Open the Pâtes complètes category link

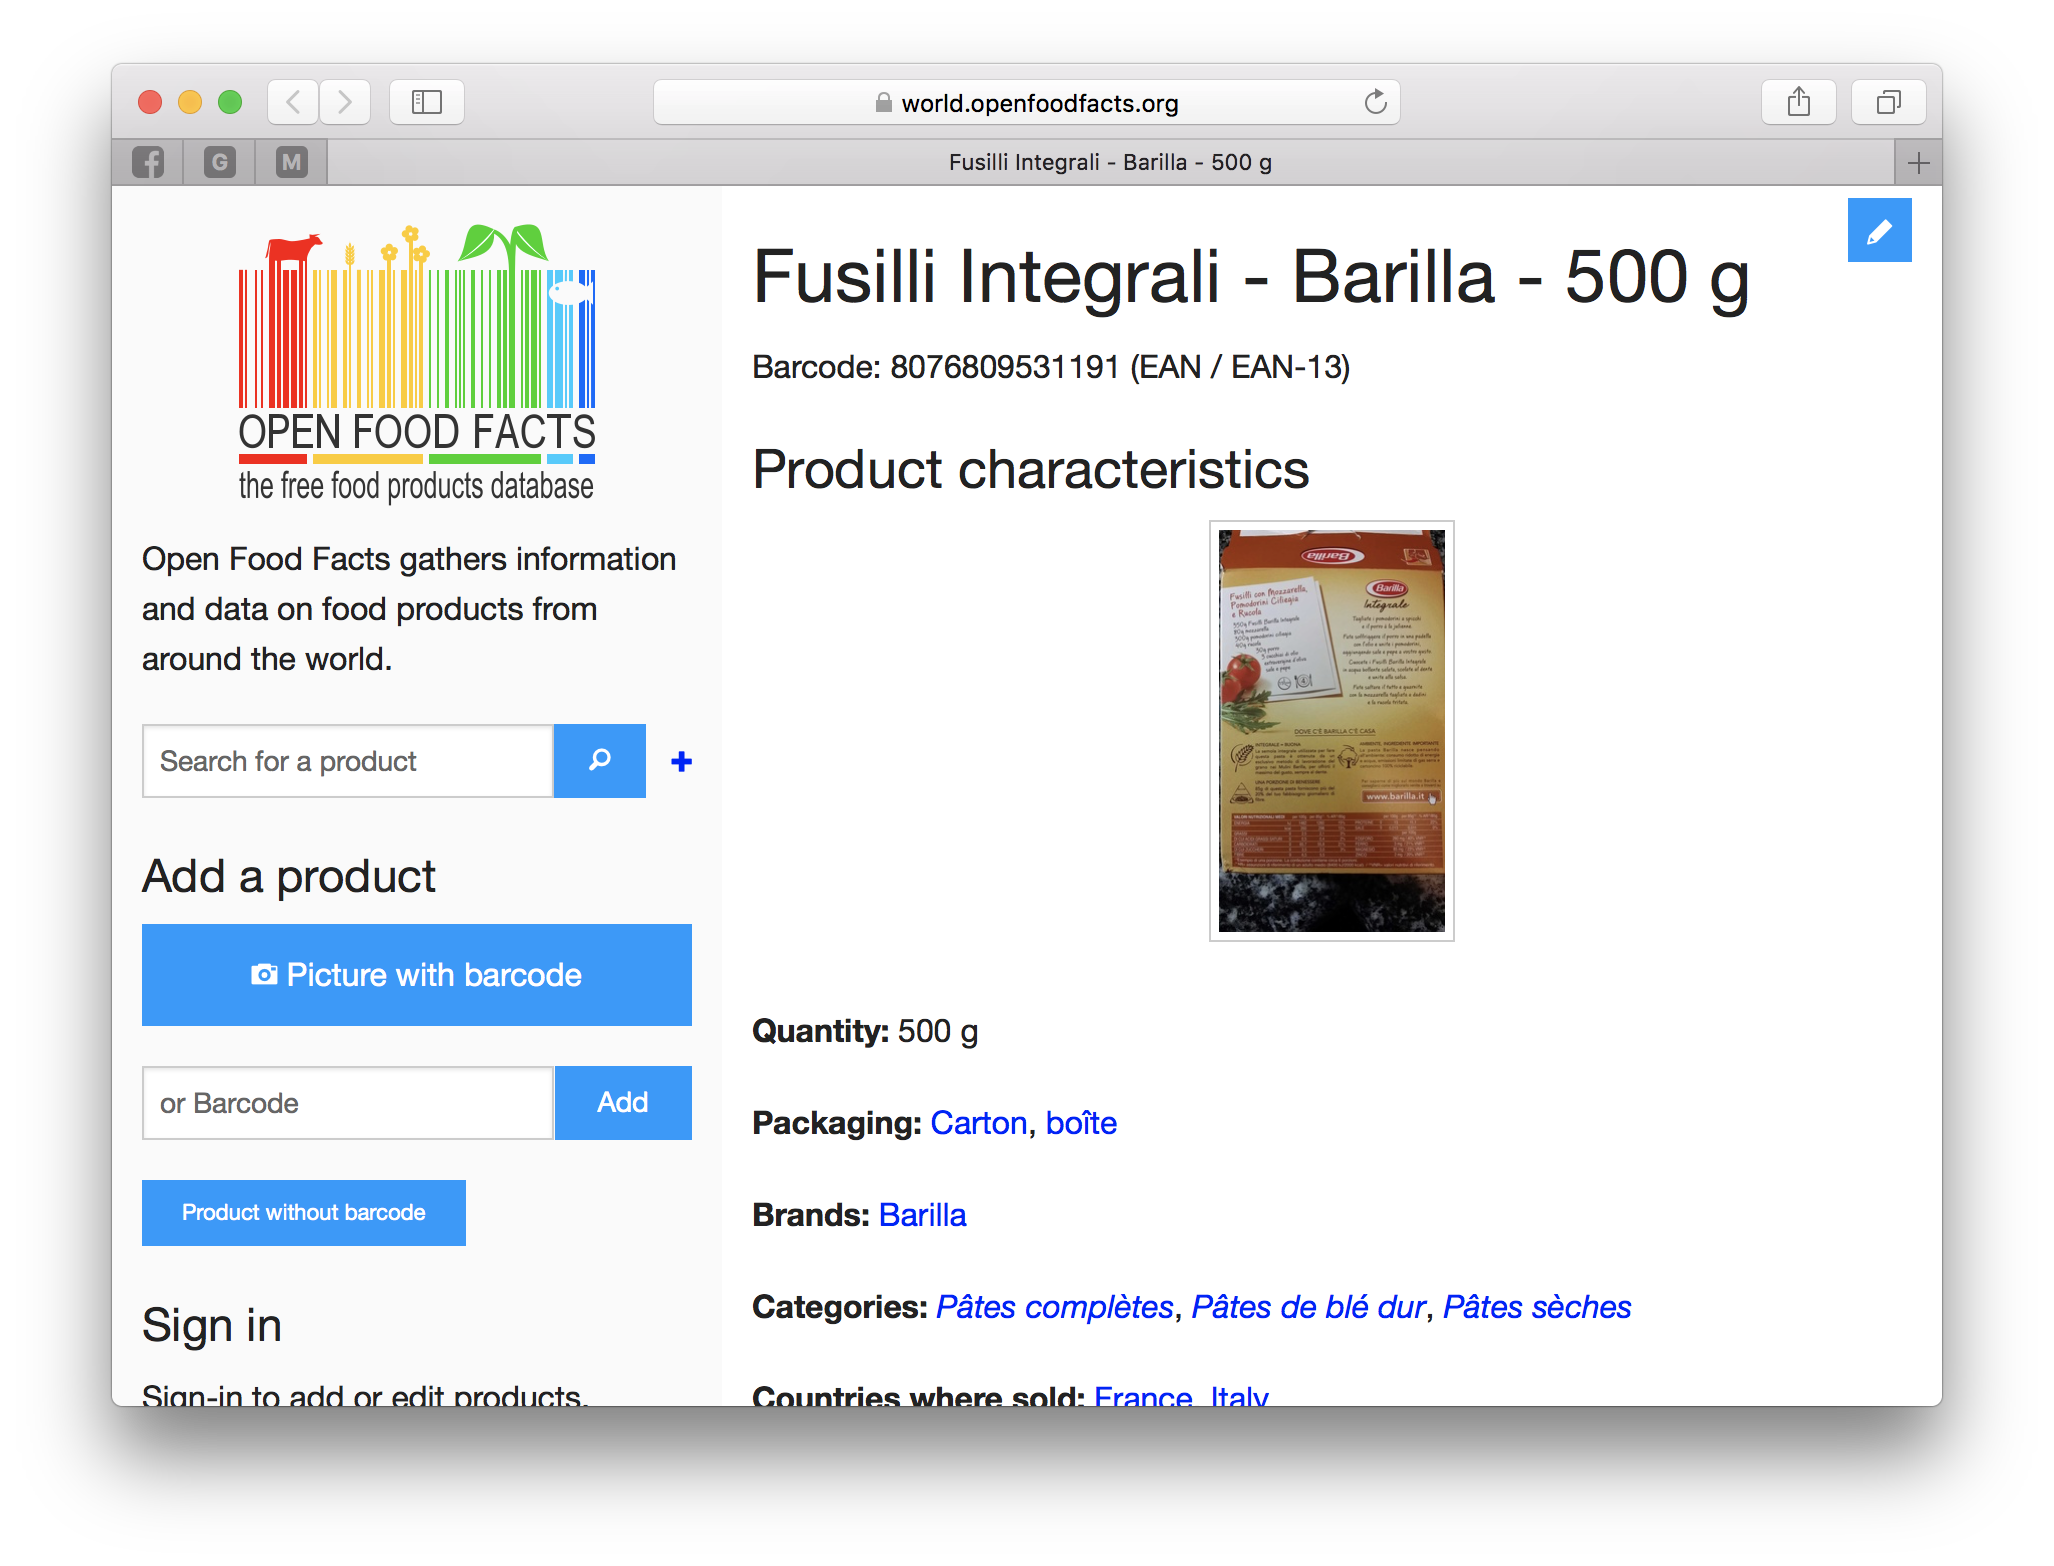(1054, 1306)
